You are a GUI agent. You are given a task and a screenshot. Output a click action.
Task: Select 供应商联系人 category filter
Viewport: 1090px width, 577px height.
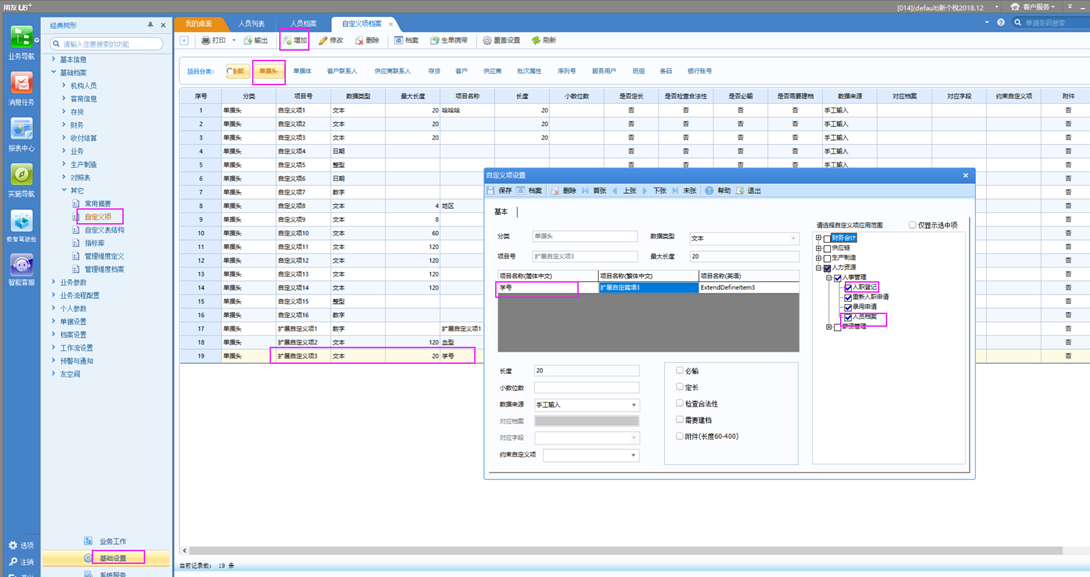[392, 71]
